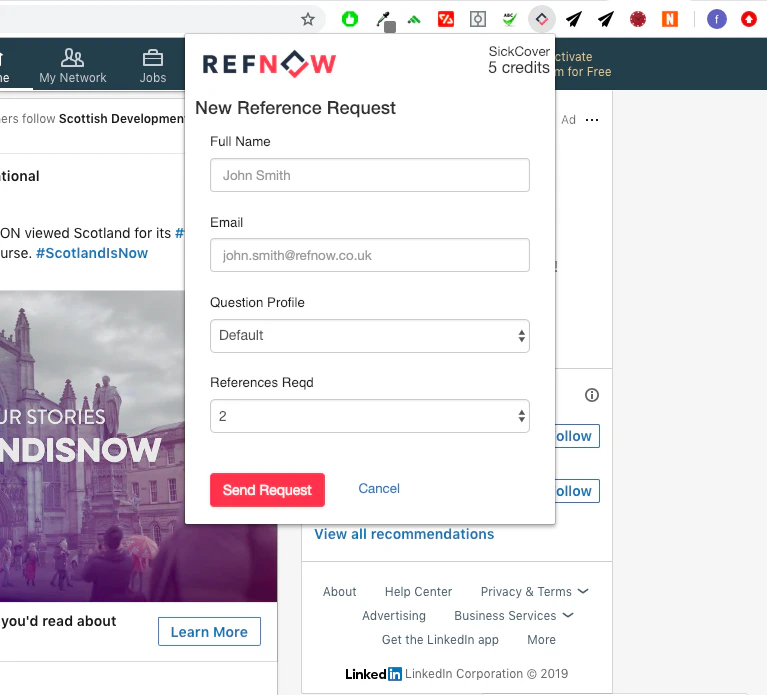Click the #ScotlandIsNow hashtag
The width and height of the screenshot is (767, 695).
point(92,253)
